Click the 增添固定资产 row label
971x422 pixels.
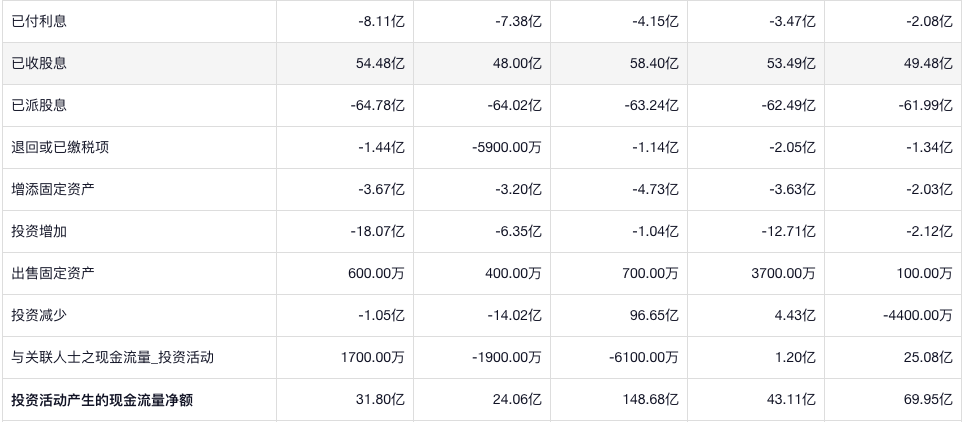[53, 189]
